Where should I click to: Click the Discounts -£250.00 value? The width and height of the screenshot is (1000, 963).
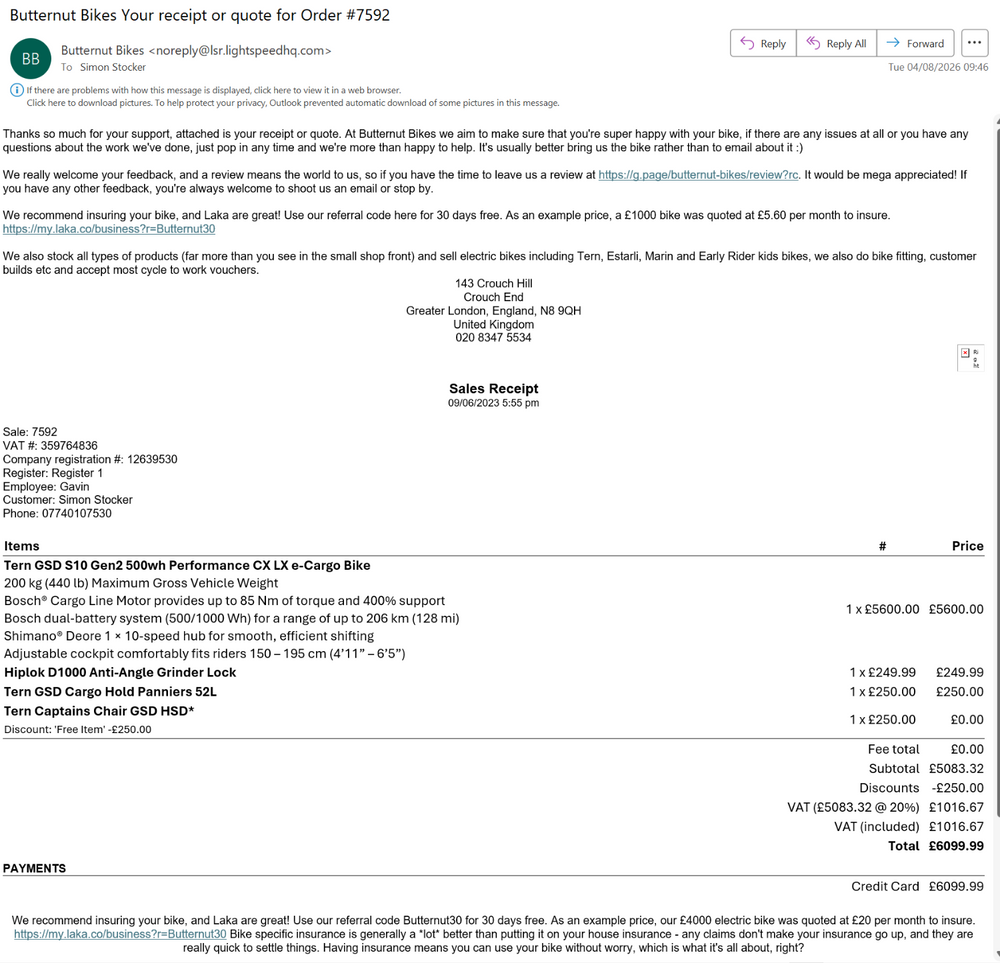(957, 788)
